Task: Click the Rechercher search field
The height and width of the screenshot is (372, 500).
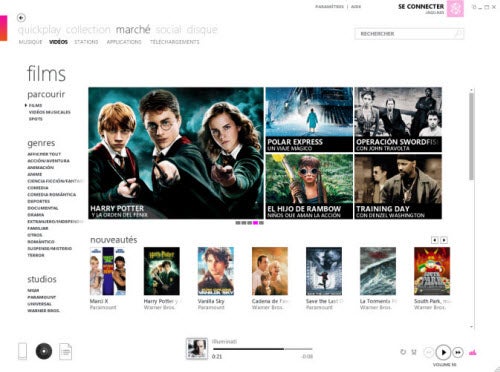Action: point(409,34)
